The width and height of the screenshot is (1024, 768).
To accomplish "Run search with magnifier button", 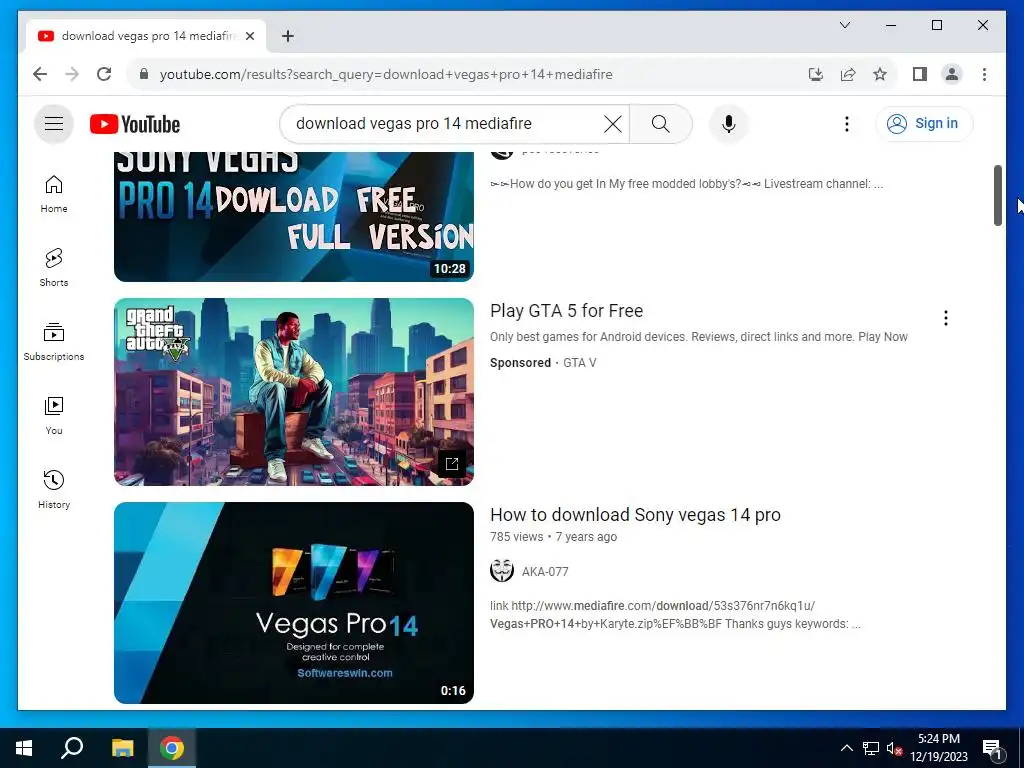I will click(x=660, y=124).
